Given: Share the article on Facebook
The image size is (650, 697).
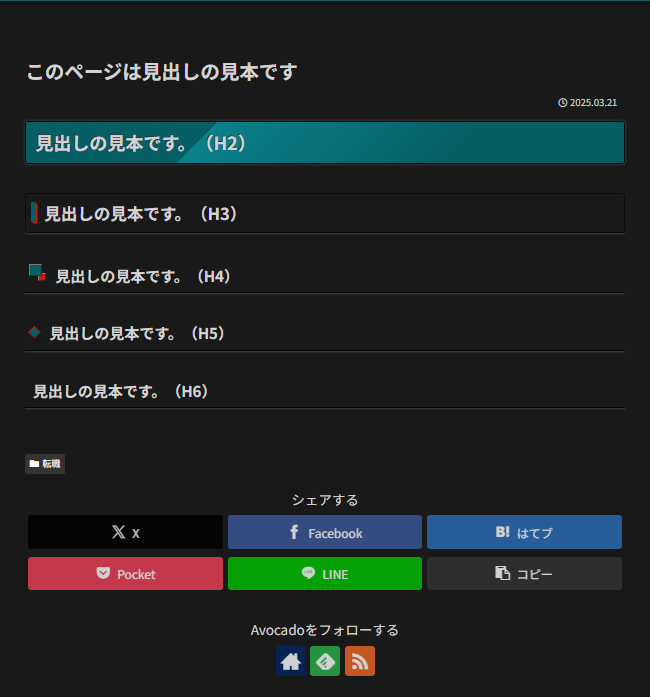Looking at the screenshot, I should click(x=325, y=532).
